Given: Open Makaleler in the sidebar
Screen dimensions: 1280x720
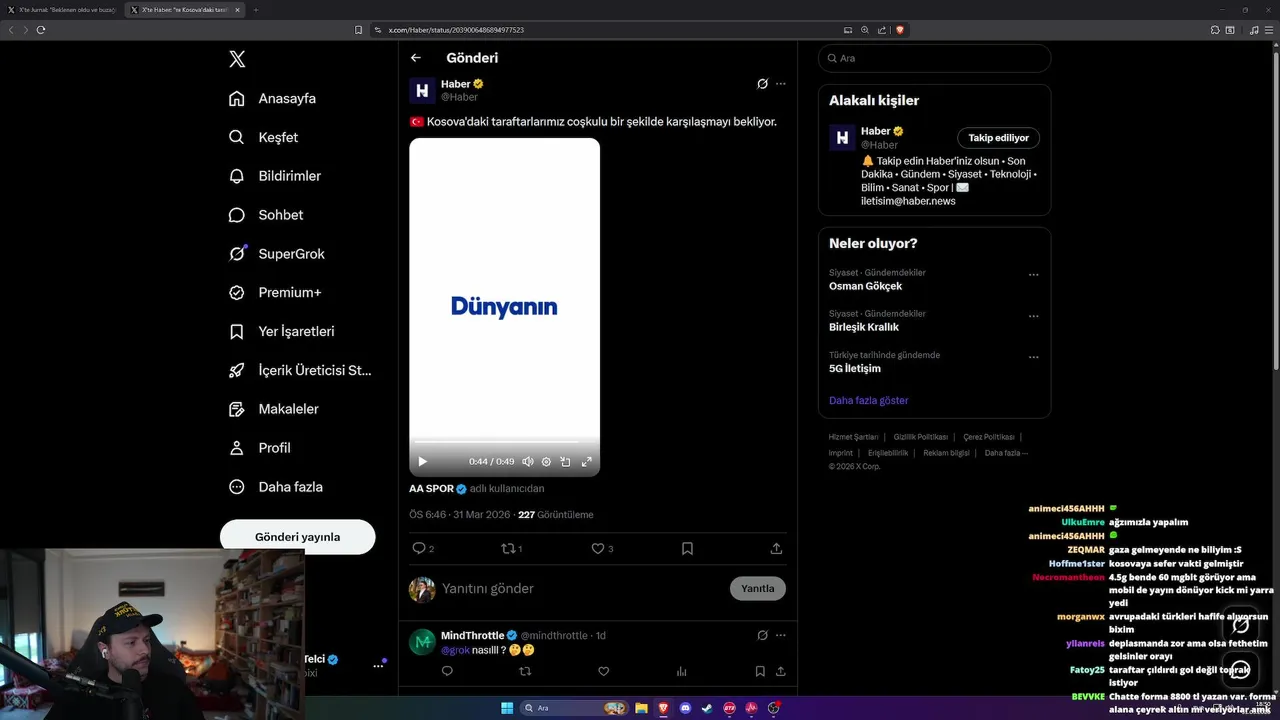Looking at the screenshot, I should point(274,409).
